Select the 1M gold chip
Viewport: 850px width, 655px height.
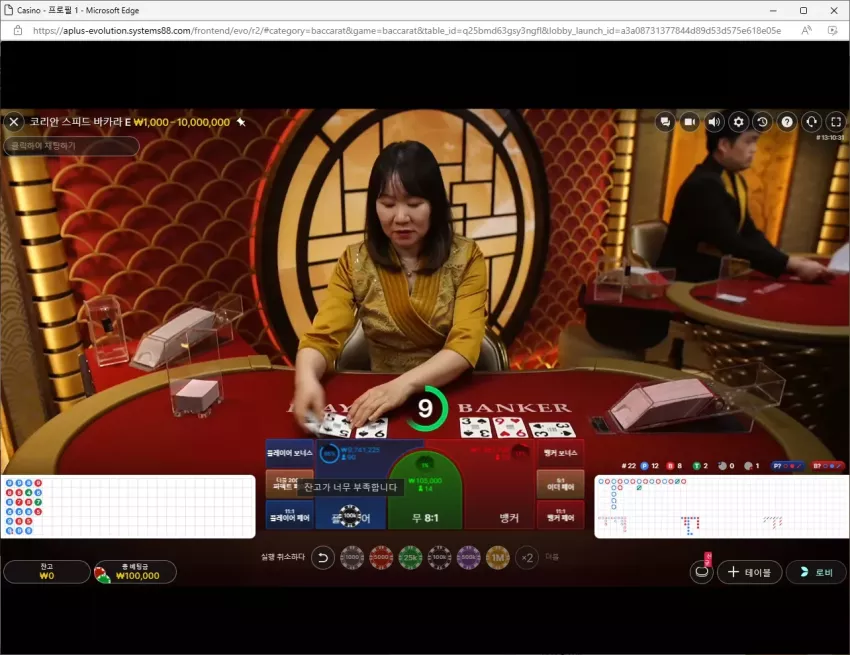[x=498, y=557]
